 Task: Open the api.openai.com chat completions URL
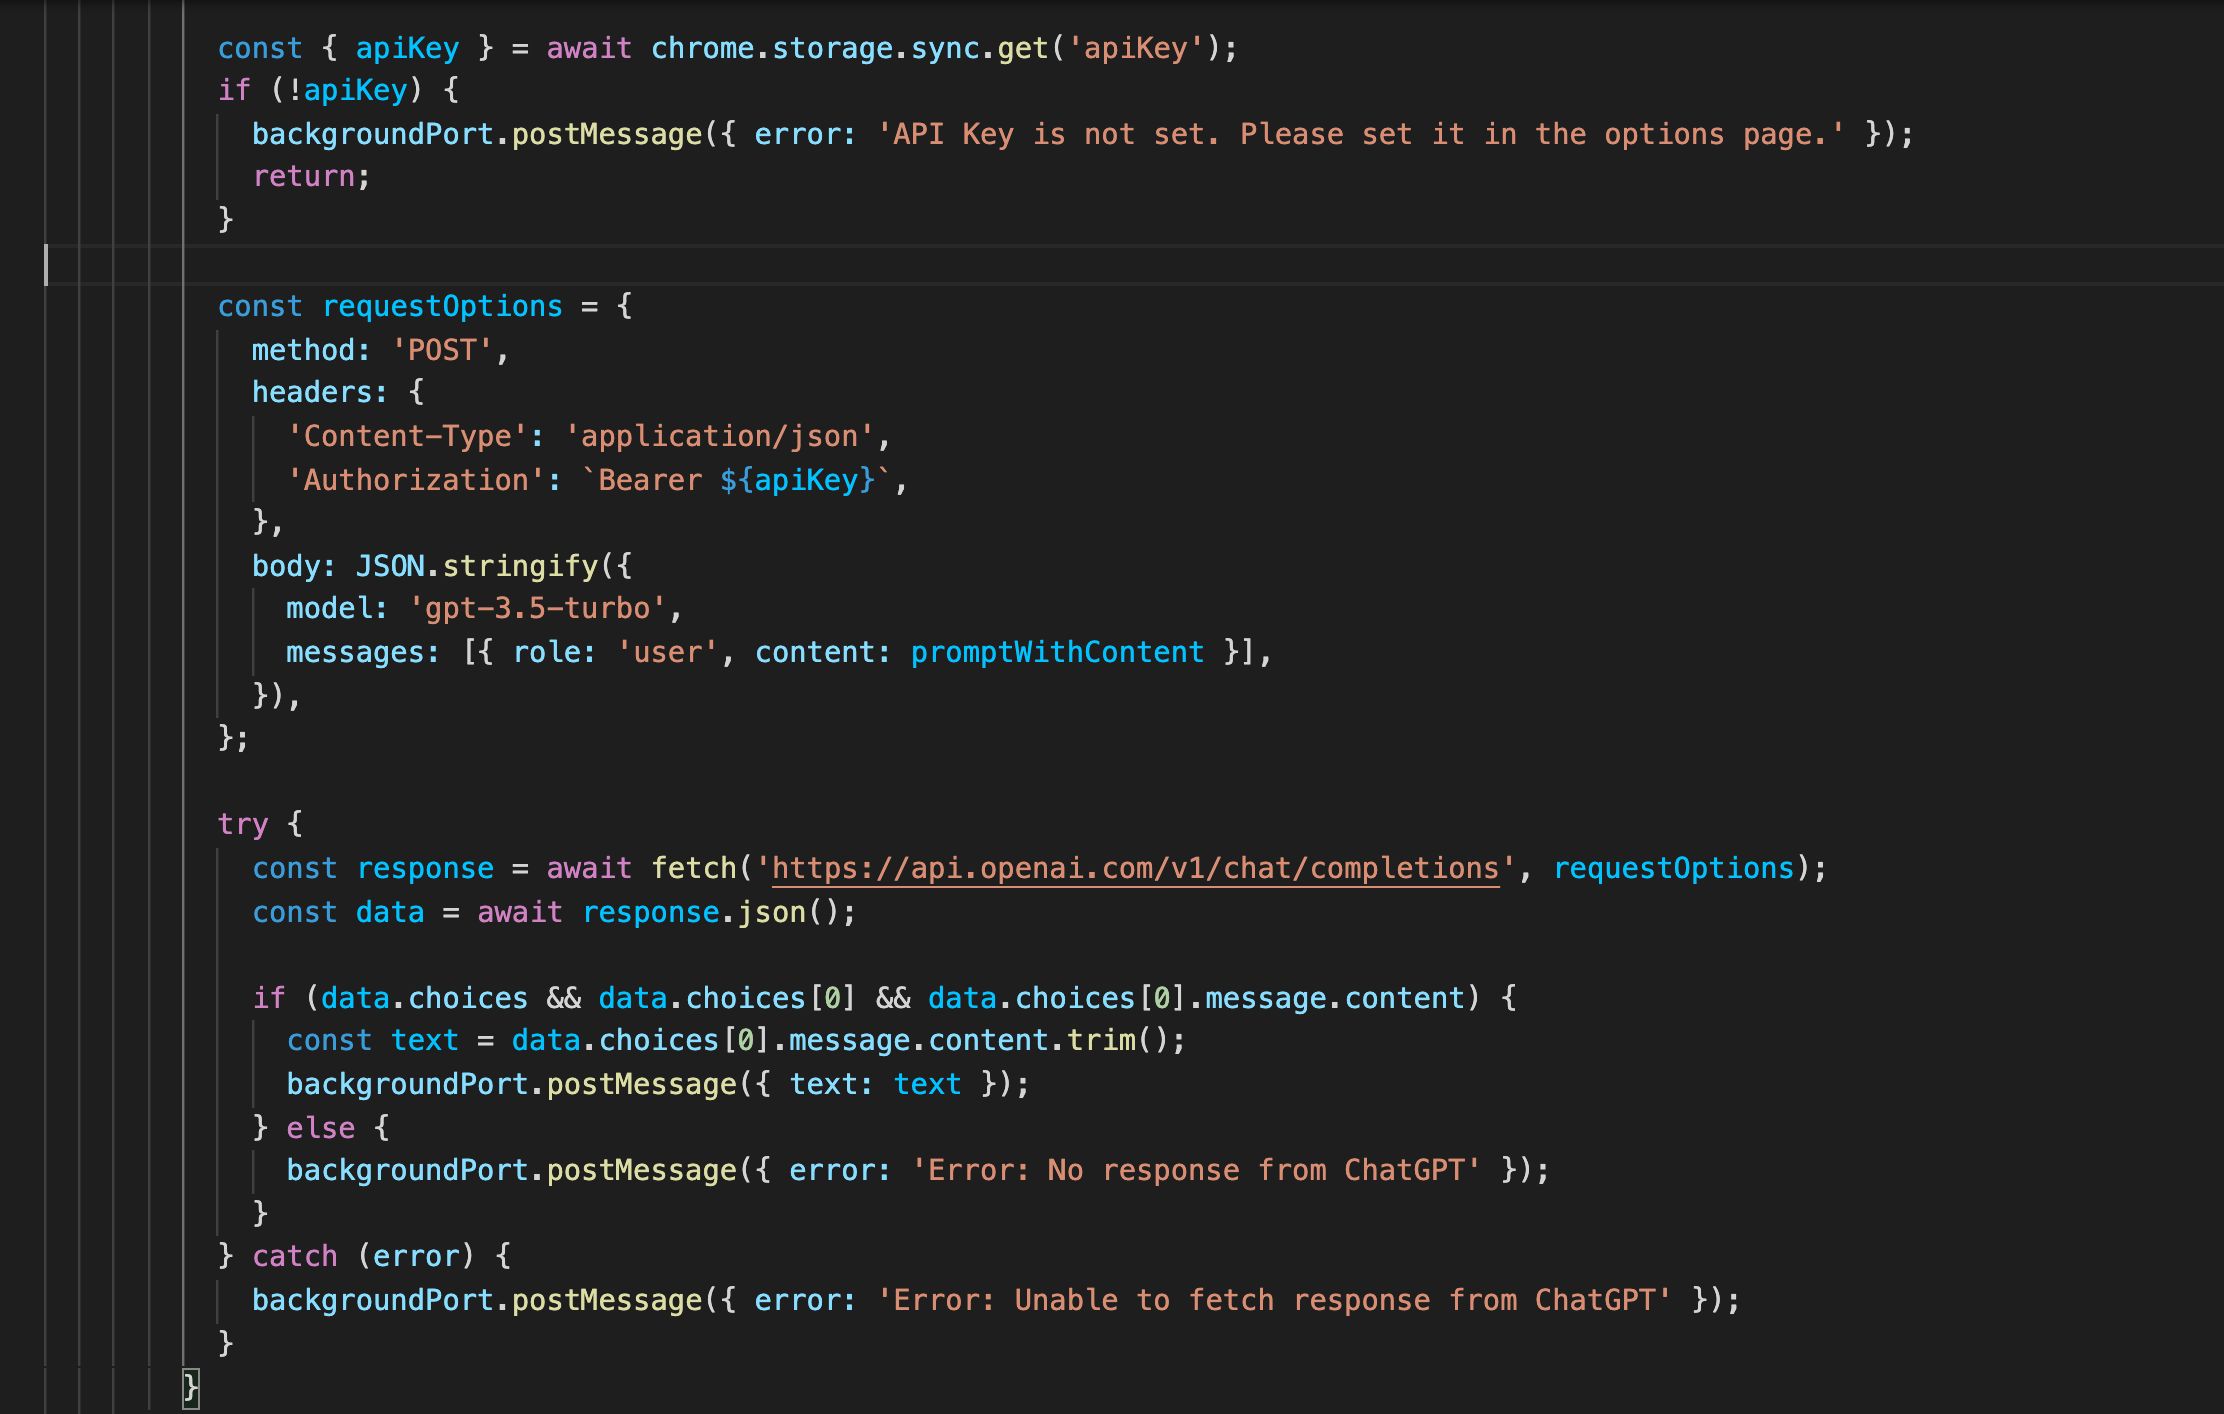[x=1135, y=868]
